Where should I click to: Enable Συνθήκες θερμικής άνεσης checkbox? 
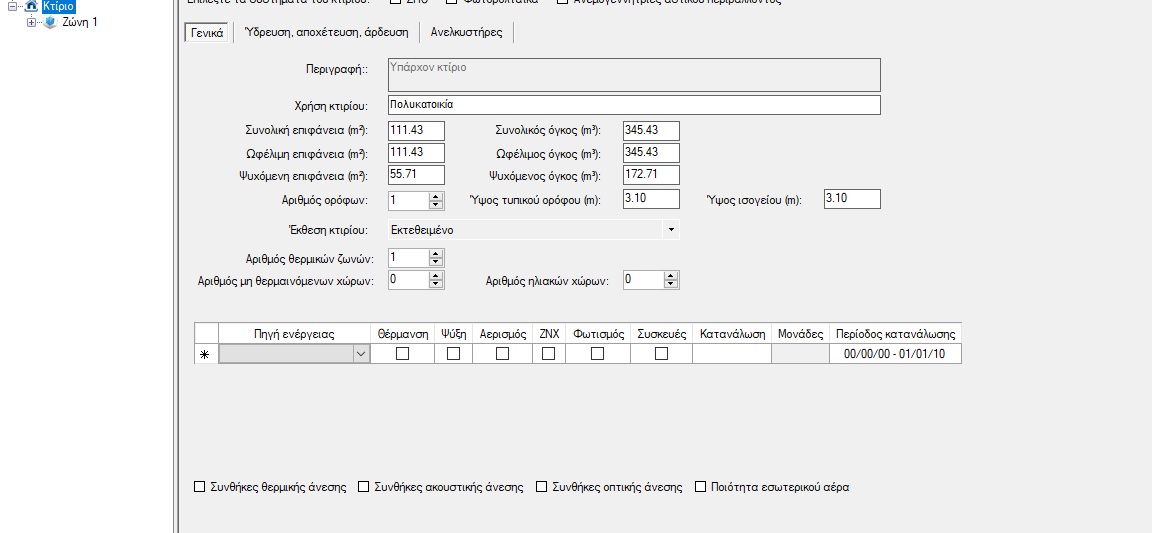[x=199, y=487]
